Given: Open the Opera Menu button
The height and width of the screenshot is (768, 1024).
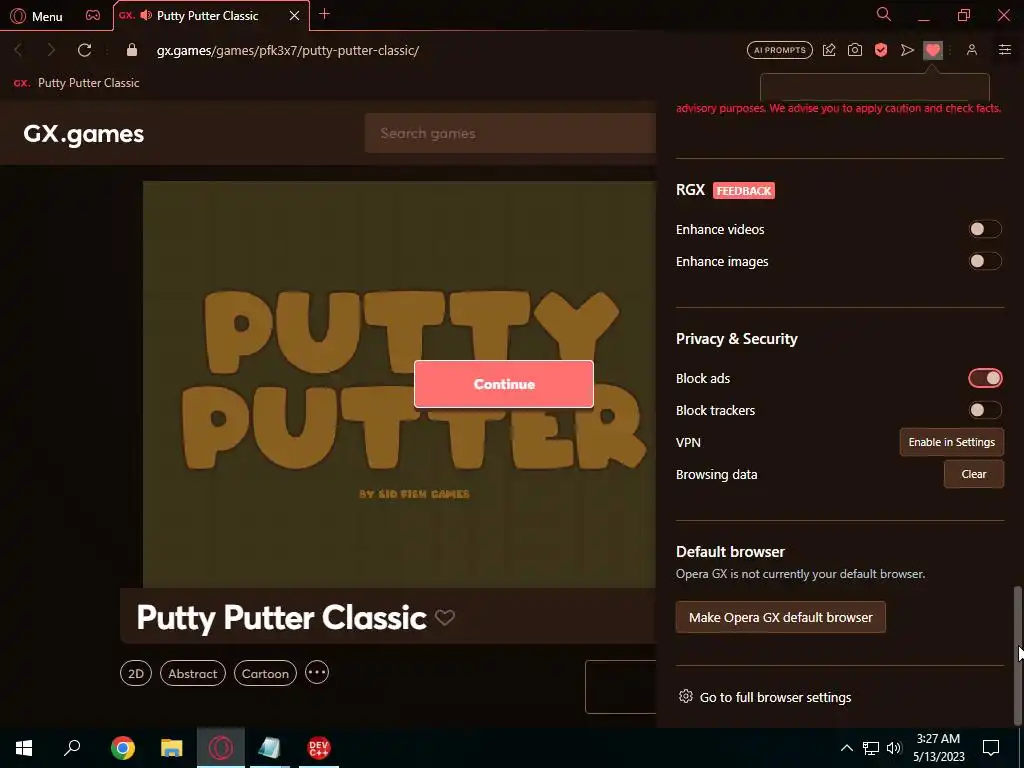Looking at the screenshot, I should point(37,16).
